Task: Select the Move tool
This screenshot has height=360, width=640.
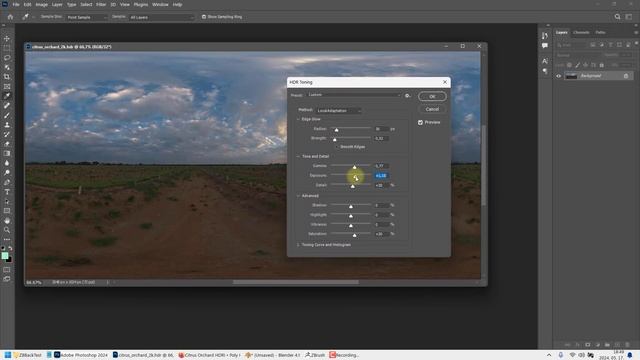Action: click(7, 38)
